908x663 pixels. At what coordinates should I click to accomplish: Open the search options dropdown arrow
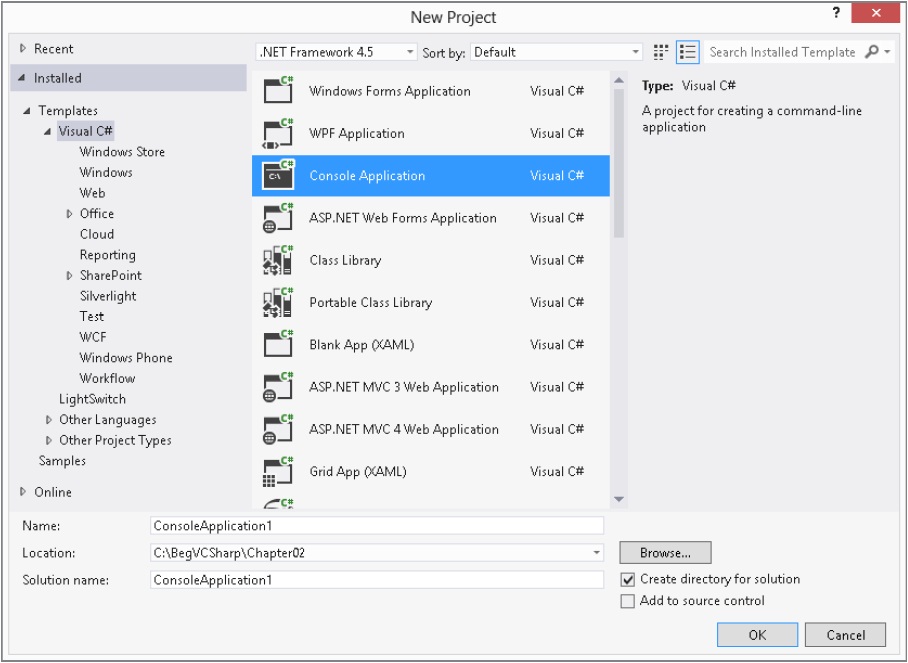pos(887,52)
